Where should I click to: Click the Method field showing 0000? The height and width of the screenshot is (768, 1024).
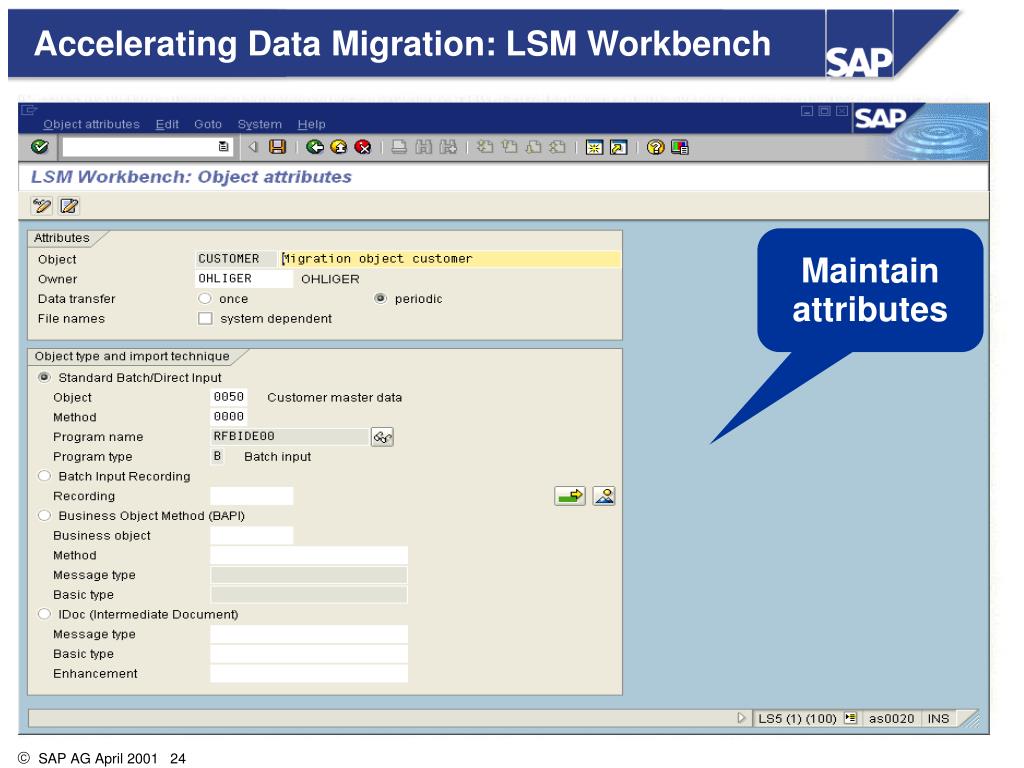[229, 417]
